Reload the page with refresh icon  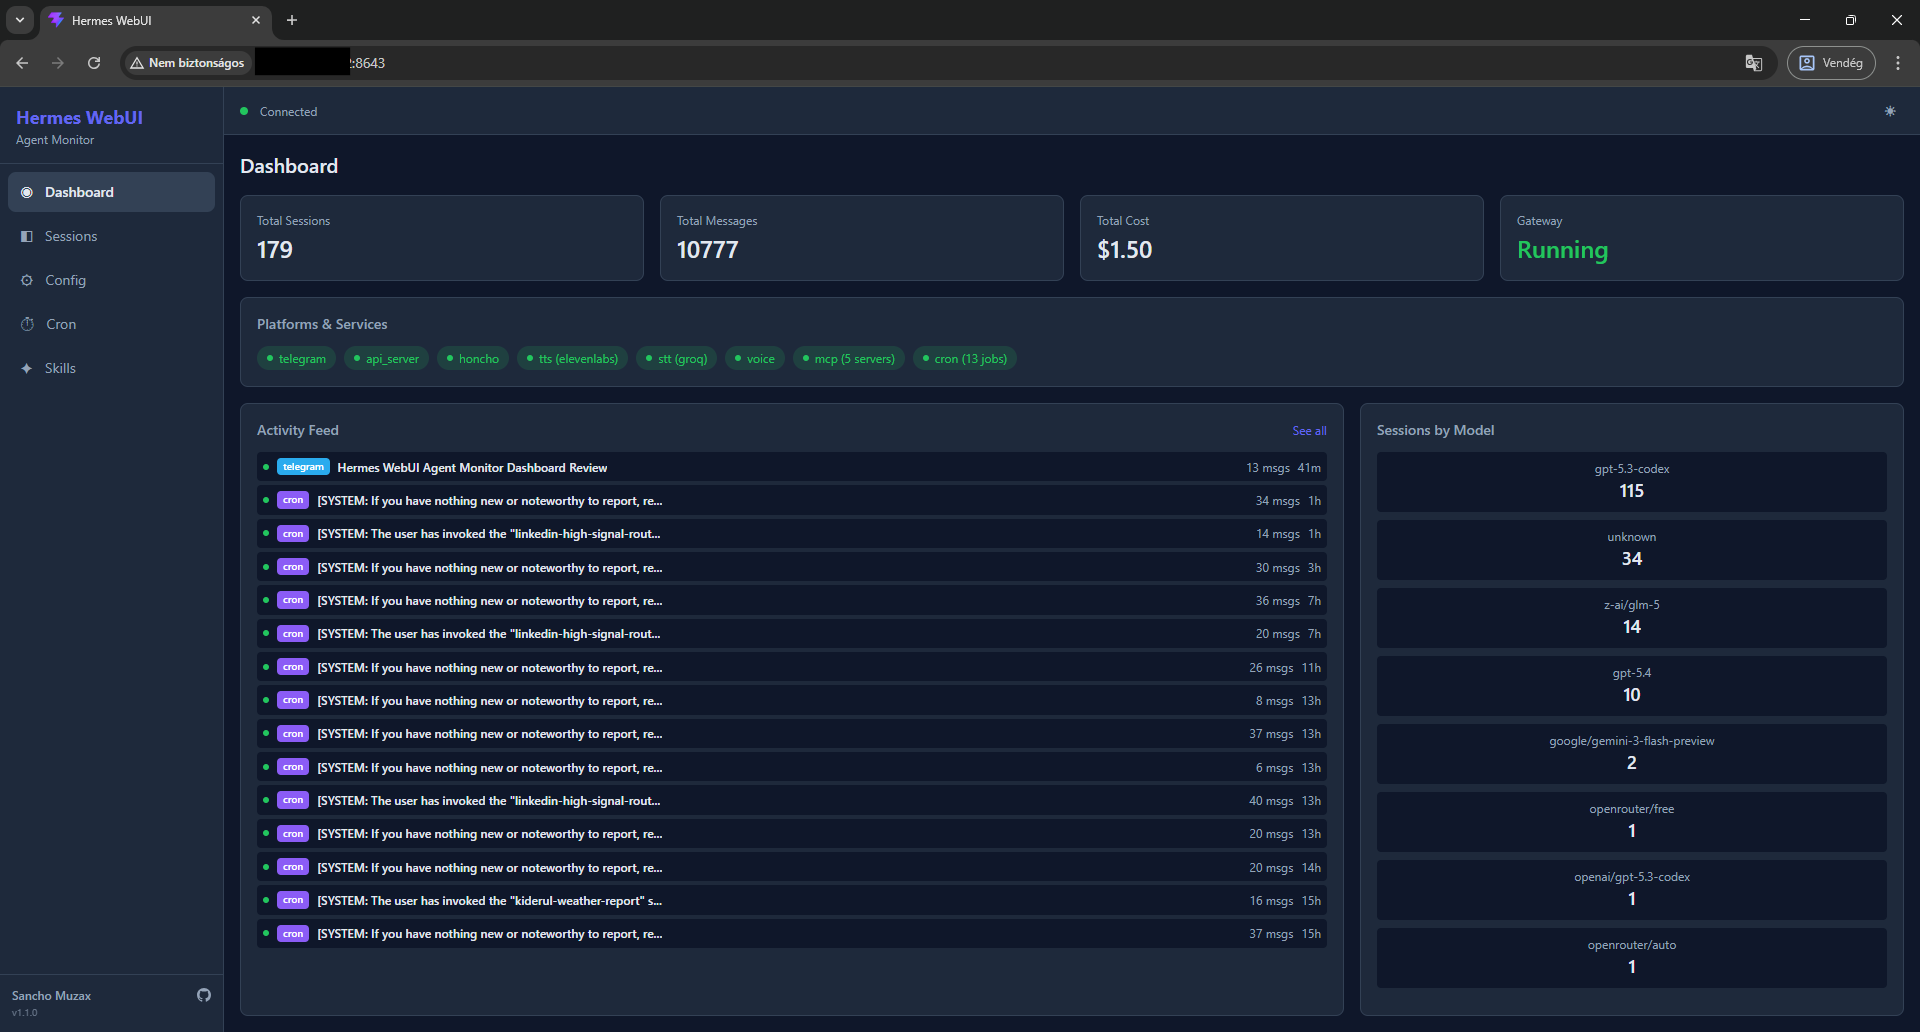(x=94, y=63)
